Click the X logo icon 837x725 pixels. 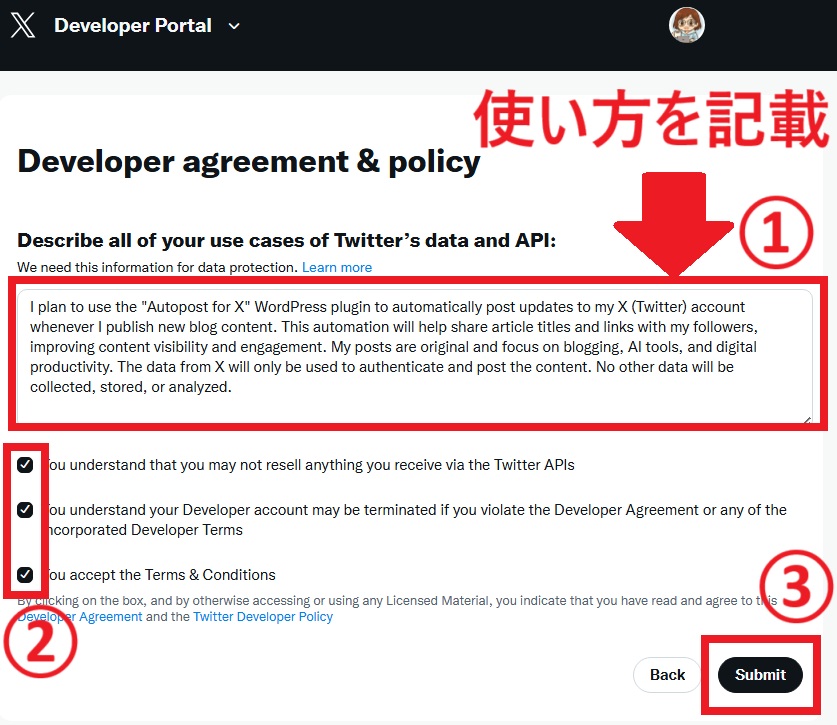click(23, 26)
